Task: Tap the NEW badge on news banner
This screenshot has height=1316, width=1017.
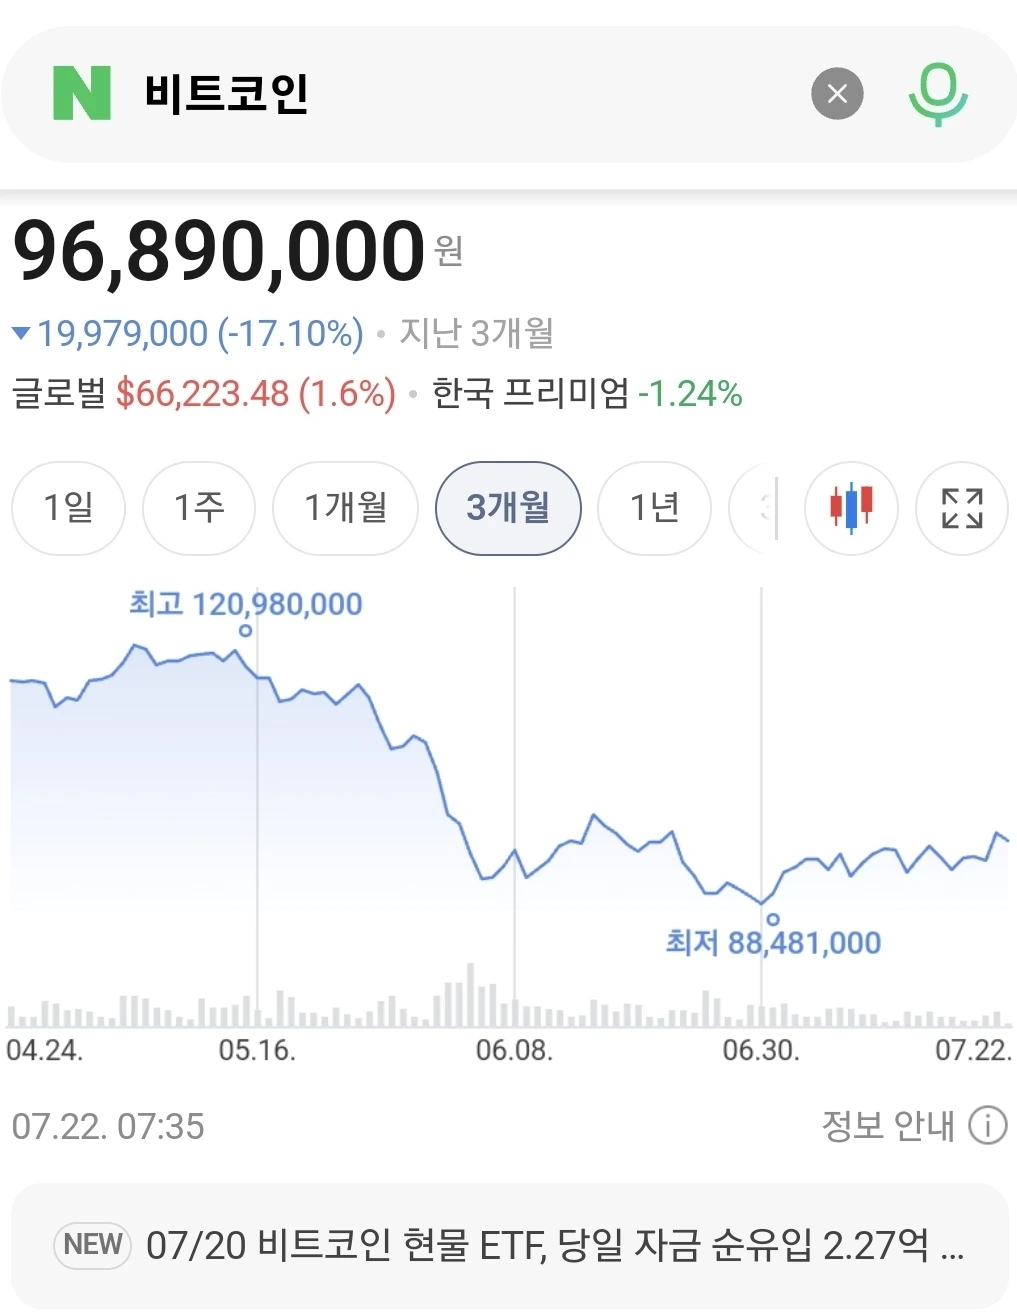Action: 93,1245
